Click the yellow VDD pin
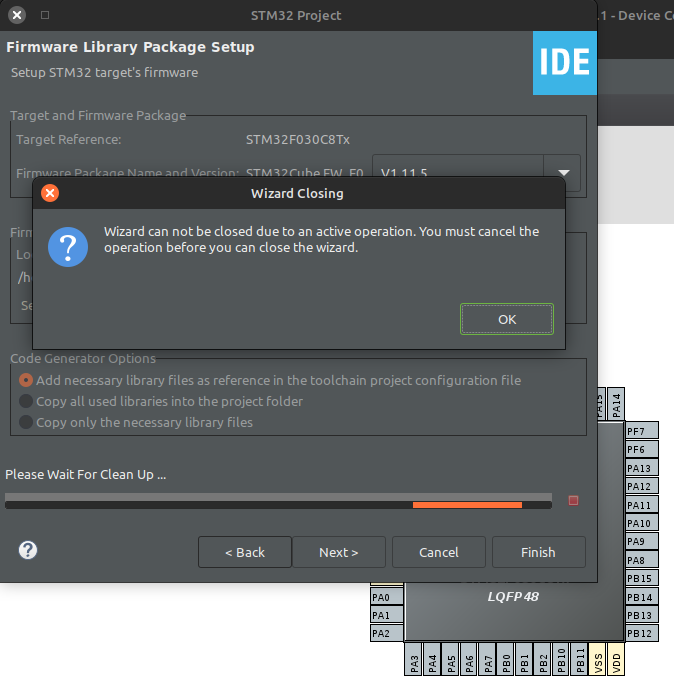This screenshot has width=674, height=691. [616, 659]
